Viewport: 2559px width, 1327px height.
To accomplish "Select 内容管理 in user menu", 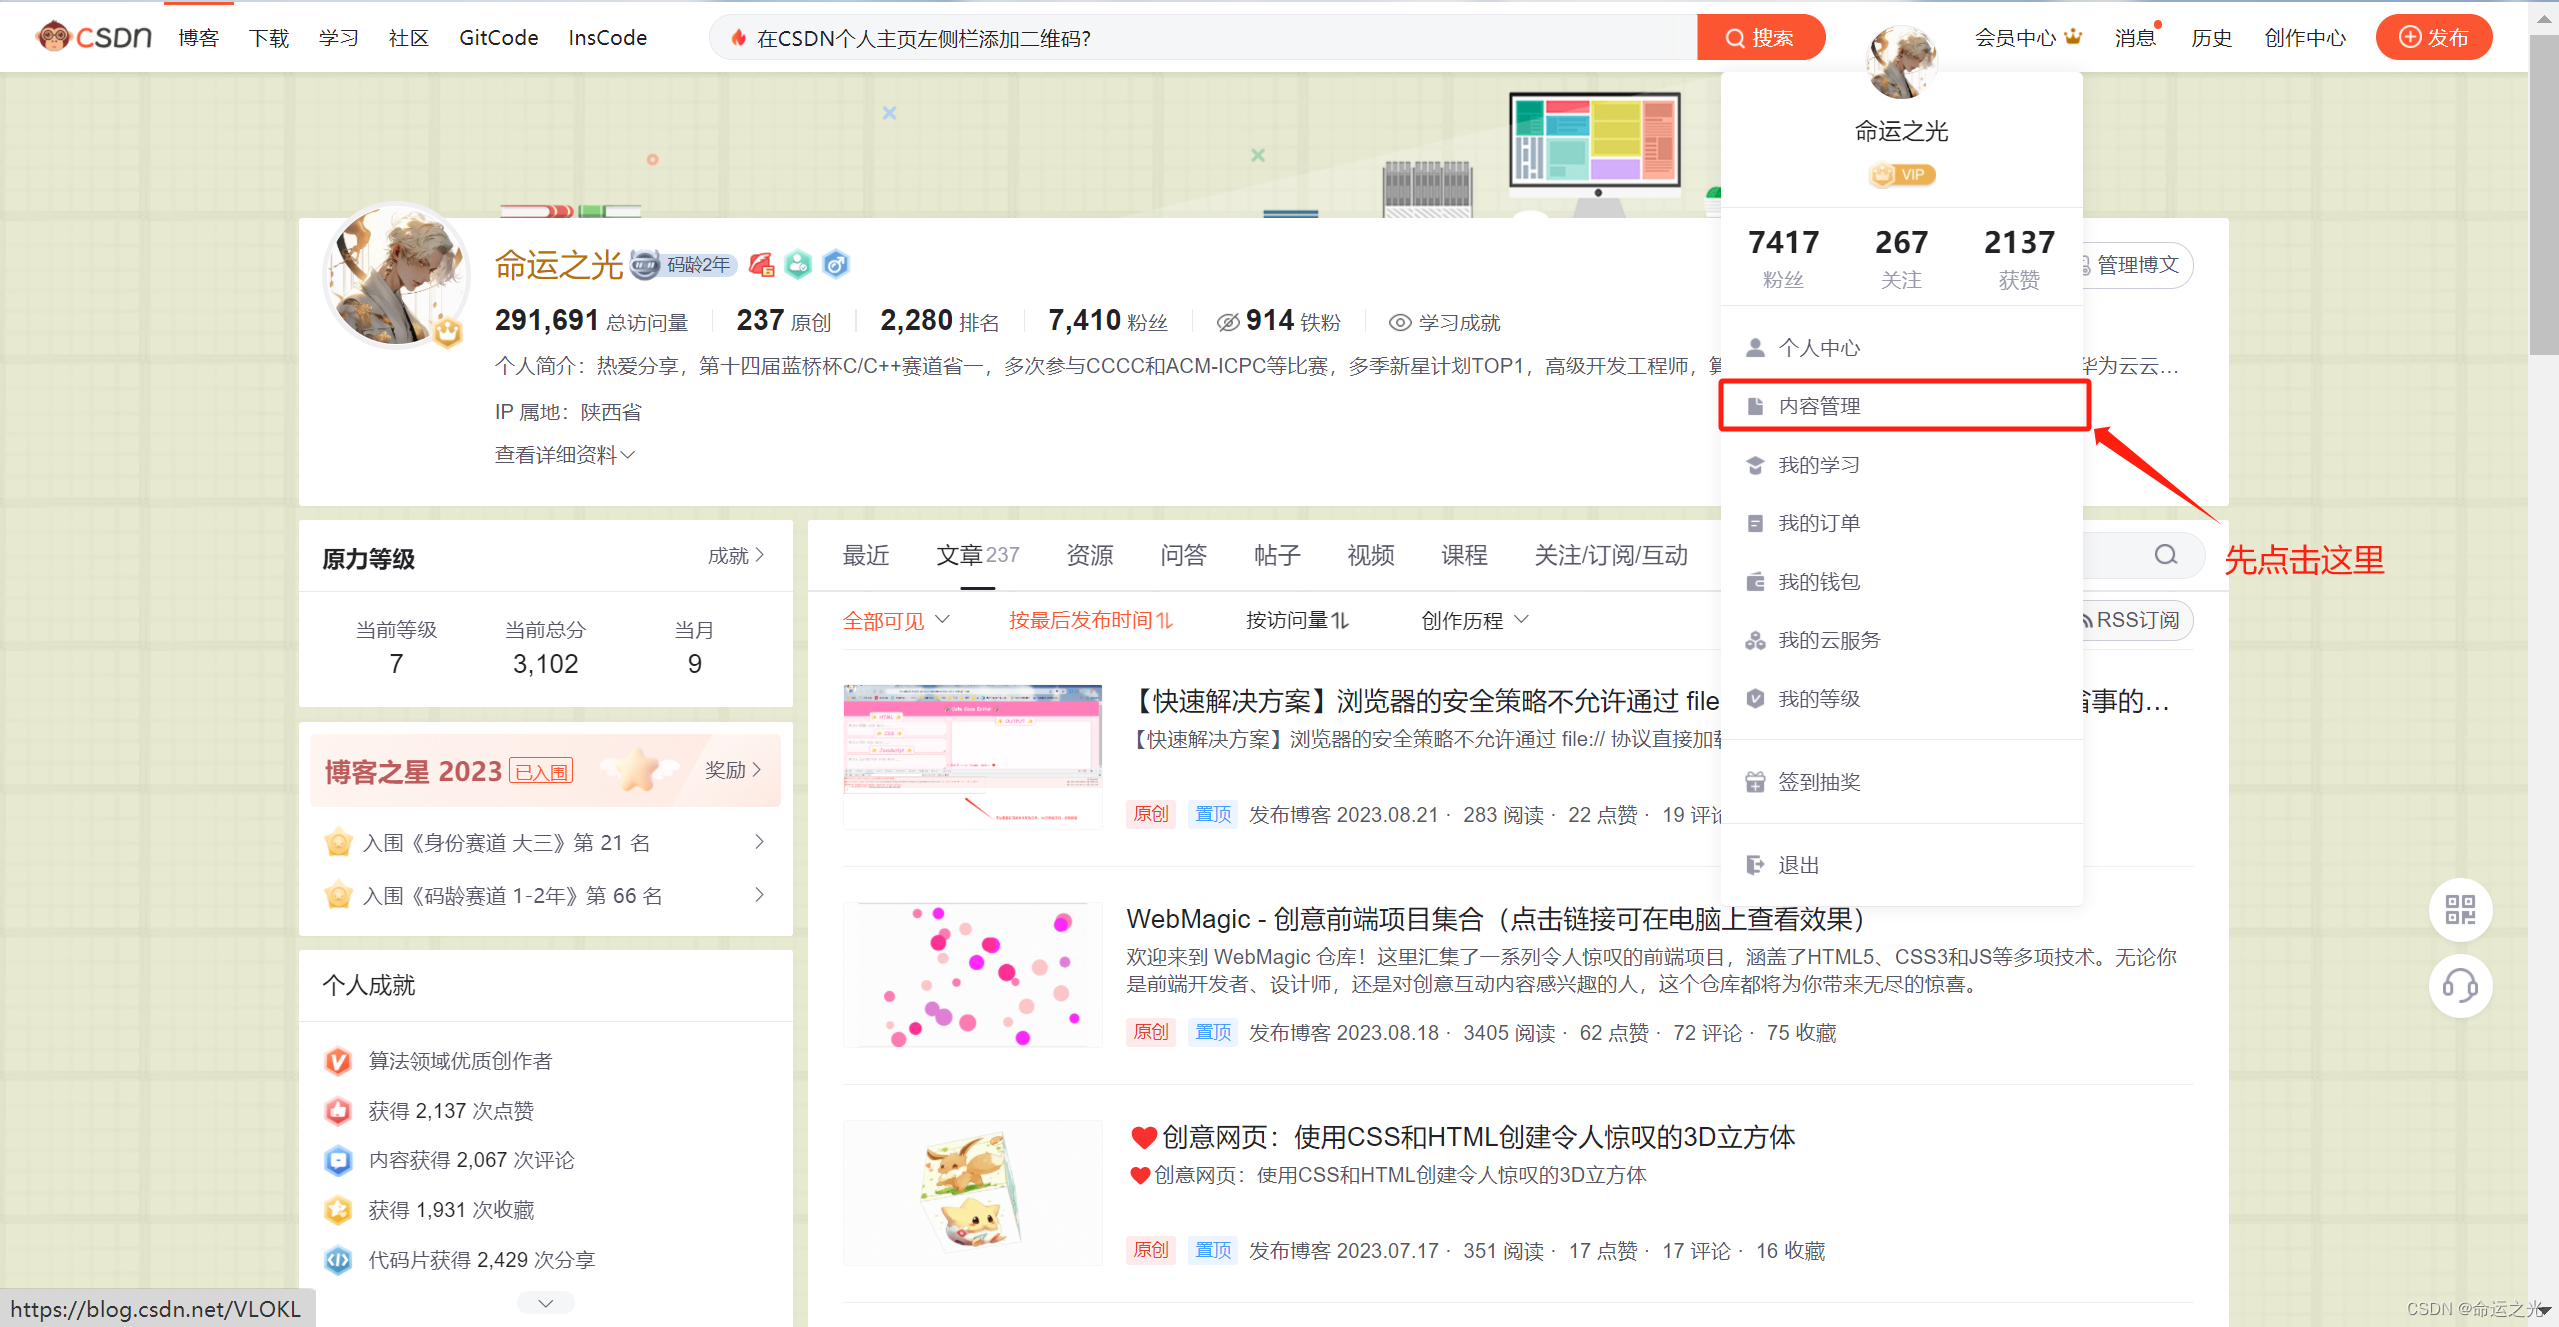I will click(1818, 406).
